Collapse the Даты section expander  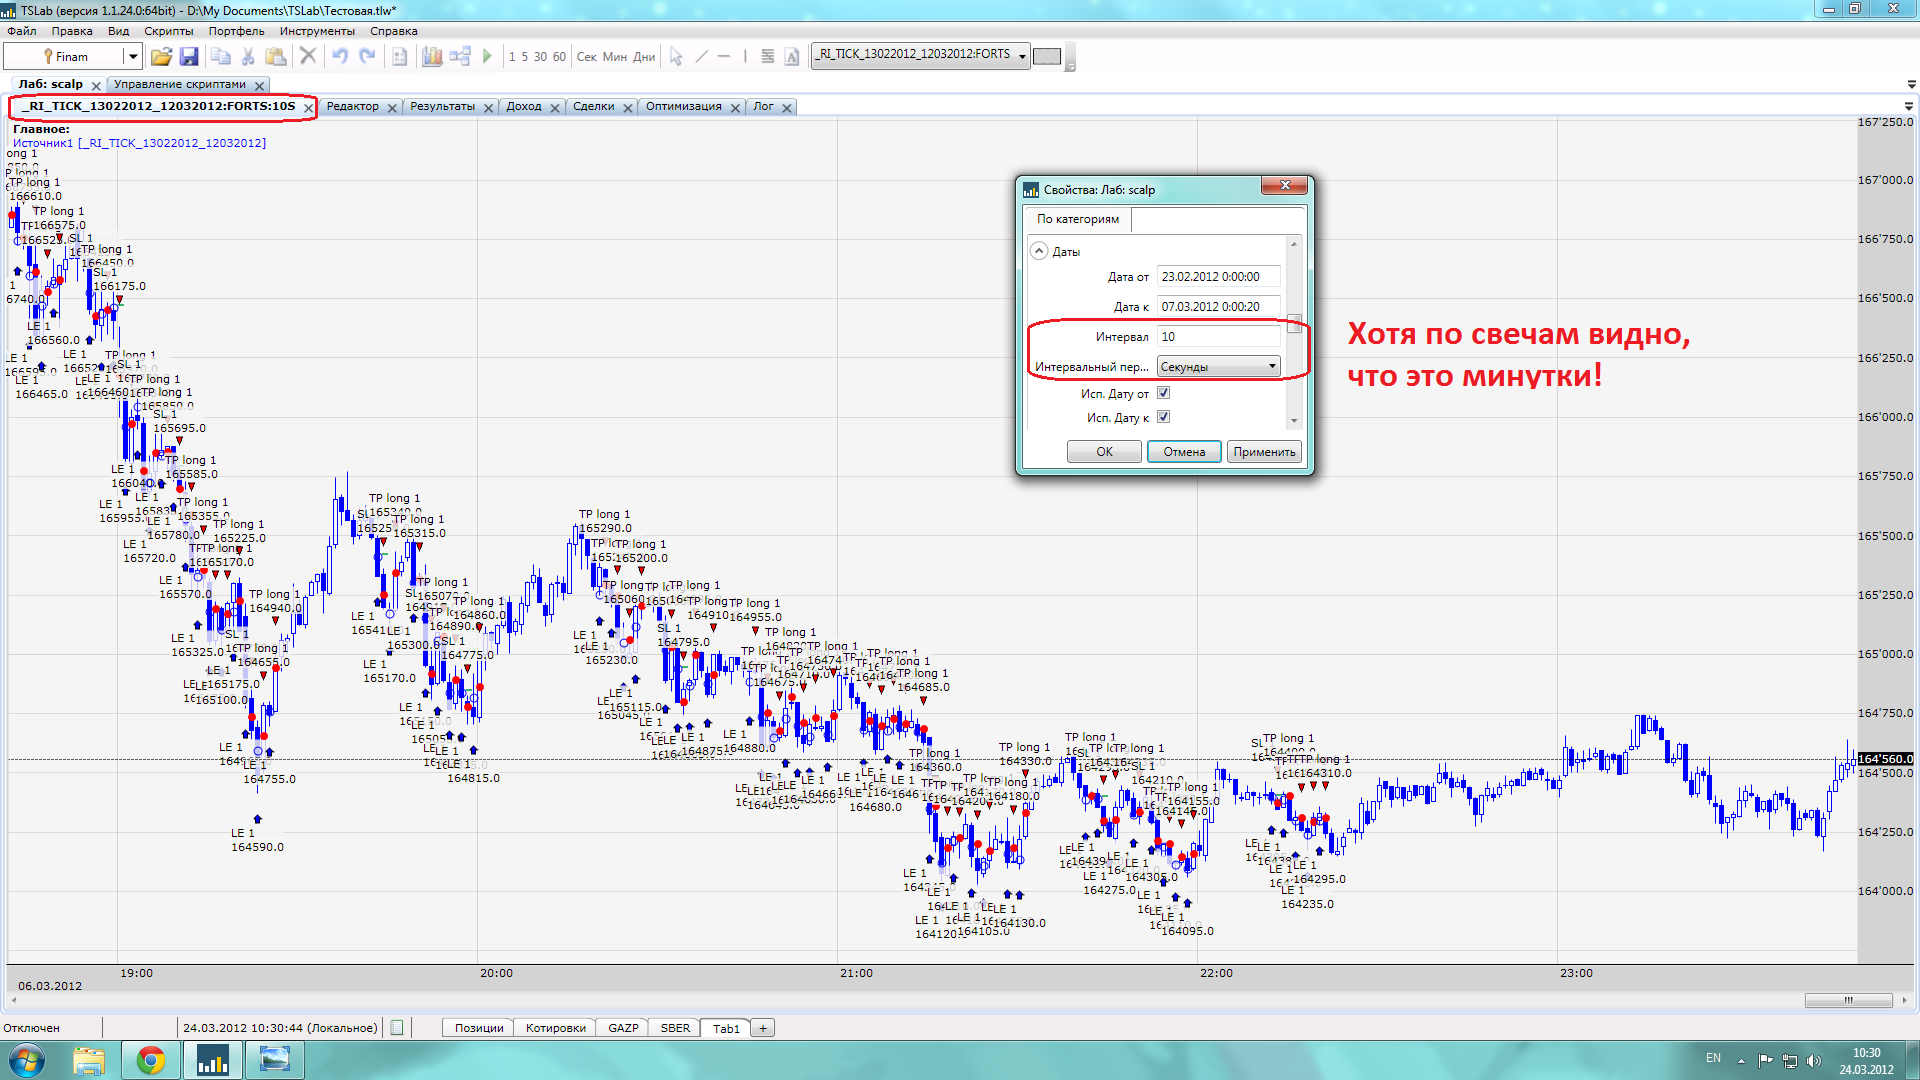click(1040, 251)
